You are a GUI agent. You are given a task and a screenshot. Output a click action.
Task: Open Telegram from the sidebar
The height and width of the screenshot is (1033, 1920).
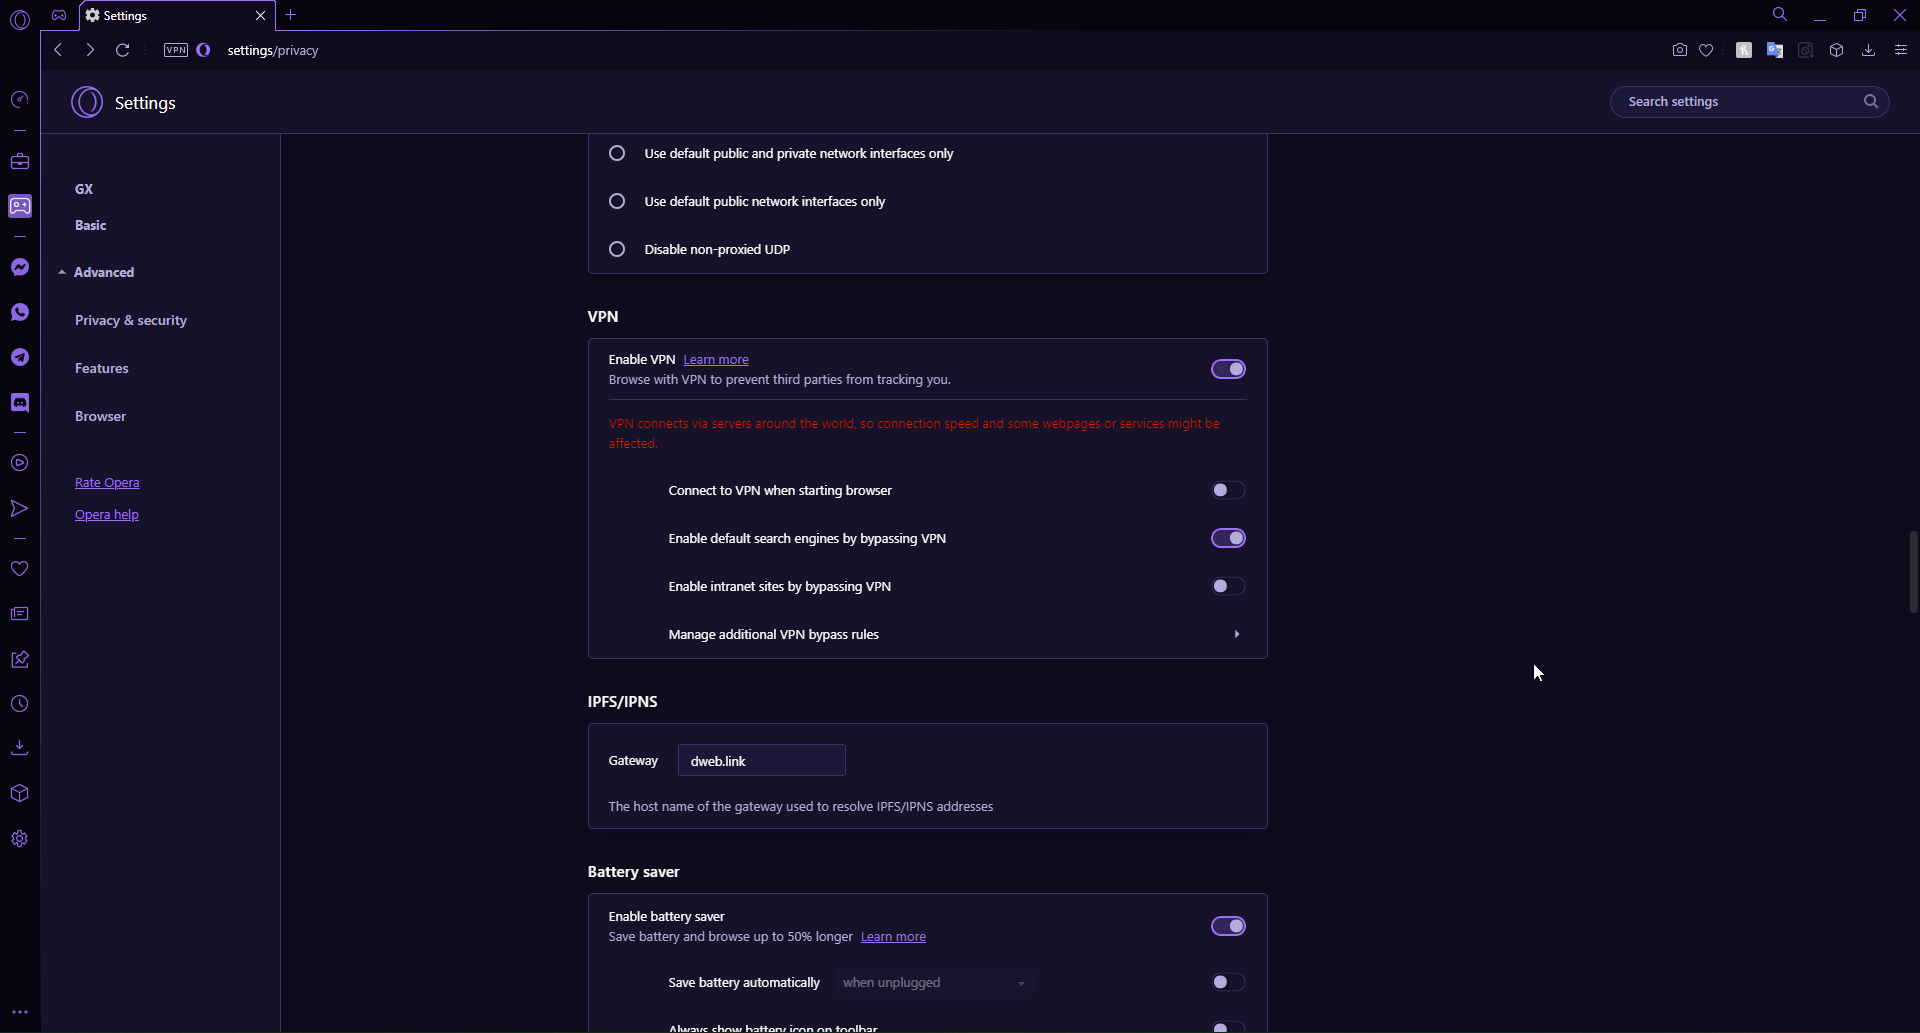(20, 357)
